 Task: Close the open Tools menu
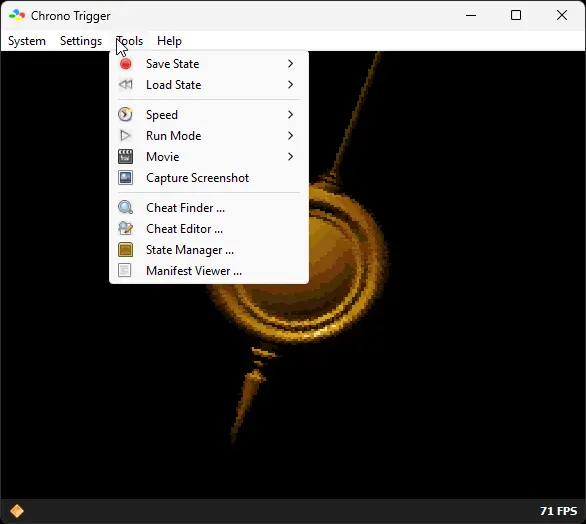point(129,41)
